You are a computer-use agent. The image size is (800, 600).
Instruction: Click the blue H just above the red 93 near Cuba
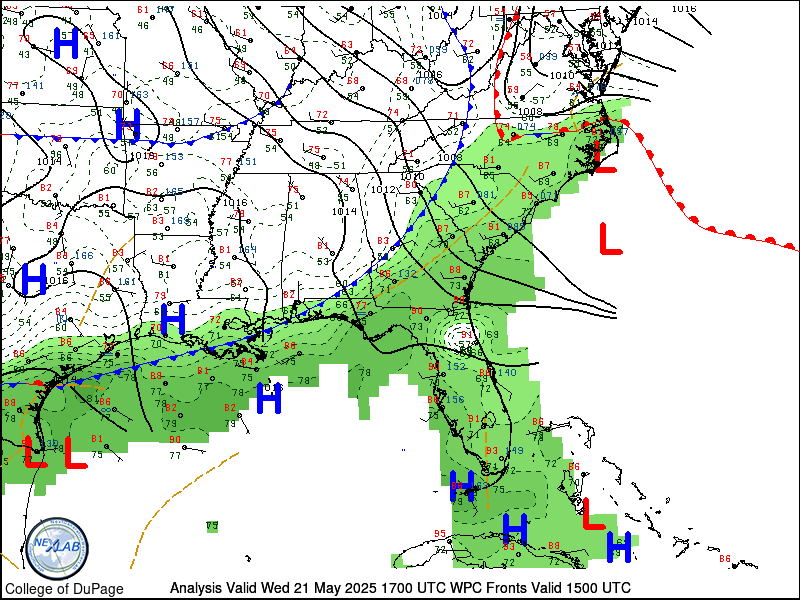point(515,529)
